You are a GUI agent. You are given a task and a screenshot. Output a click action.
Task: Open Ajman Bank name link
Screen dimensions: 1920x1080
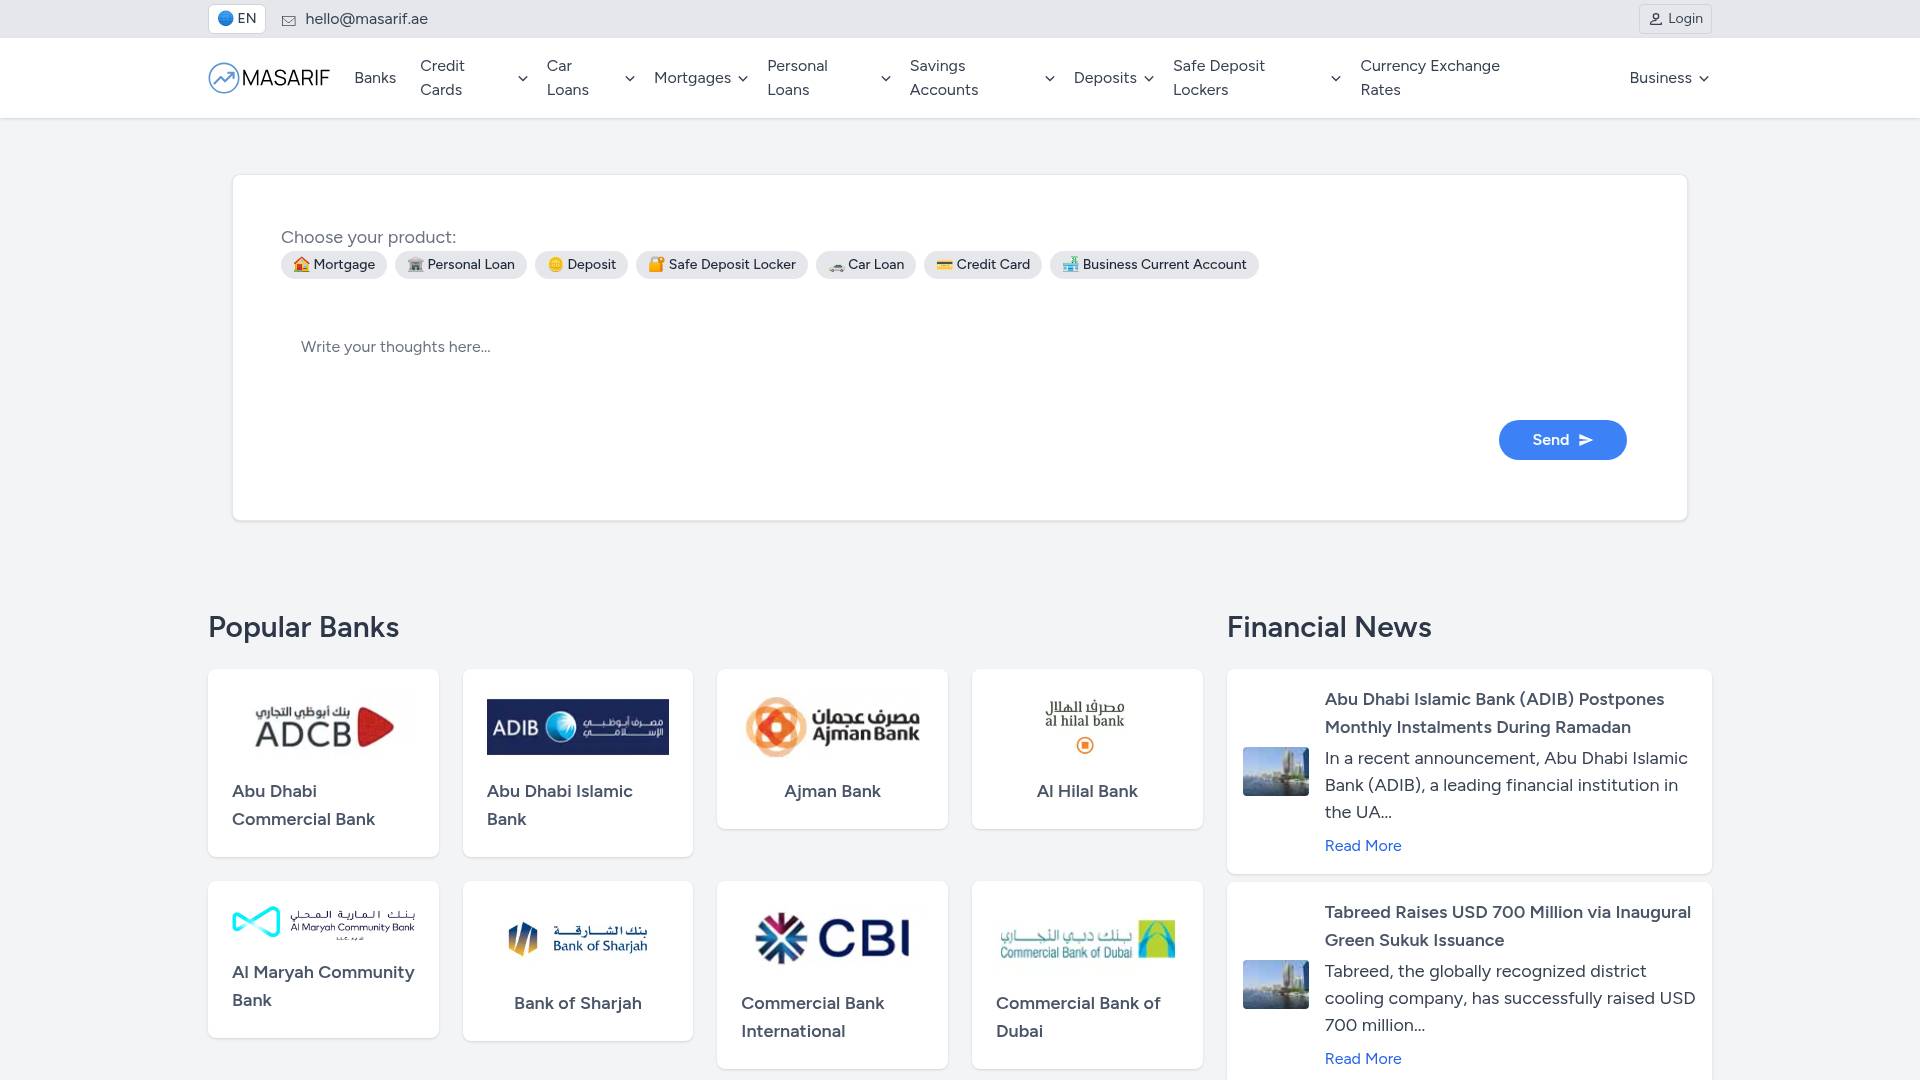tap(832, 791)
